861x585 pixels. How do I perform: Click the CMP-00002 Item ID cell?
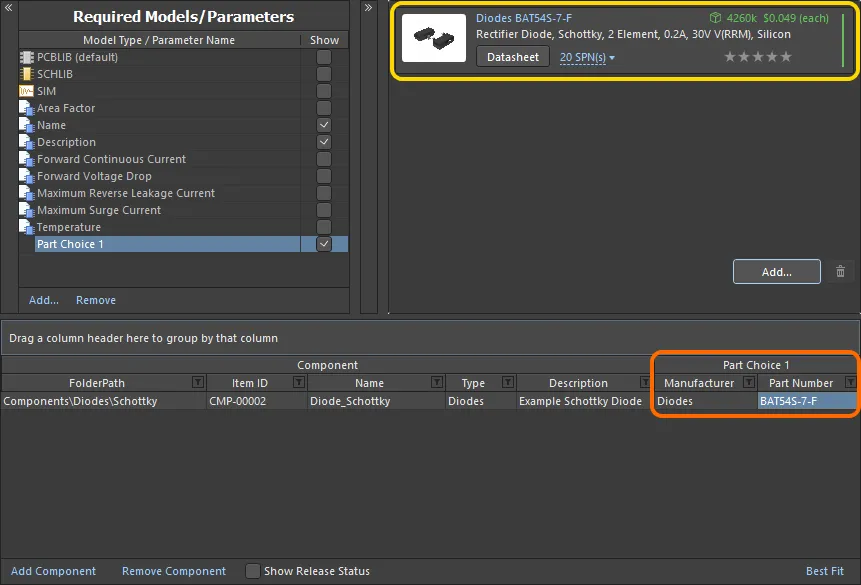click(256, 401)
